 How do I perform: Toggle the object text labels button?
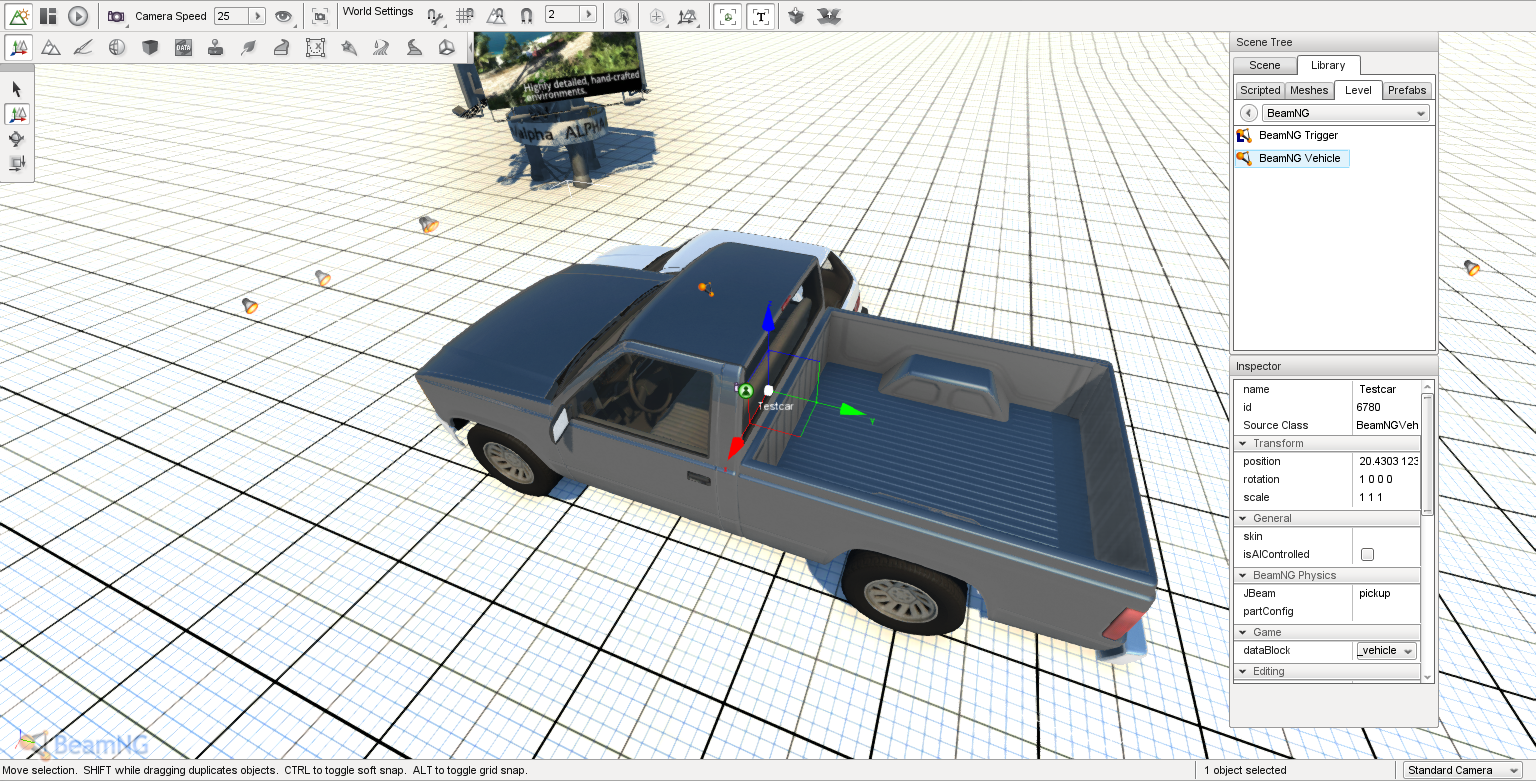760,16
